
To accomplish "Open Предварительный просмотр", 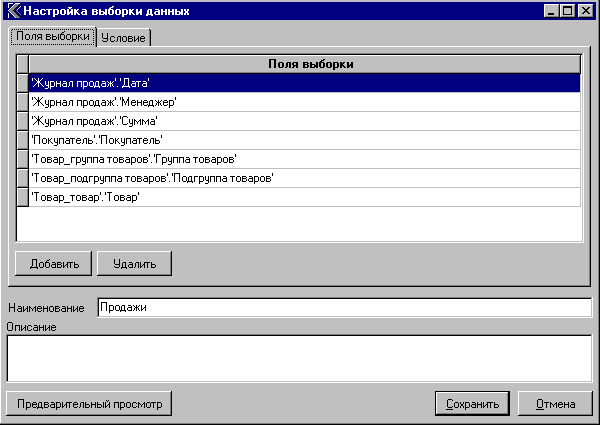I will 89,404.
